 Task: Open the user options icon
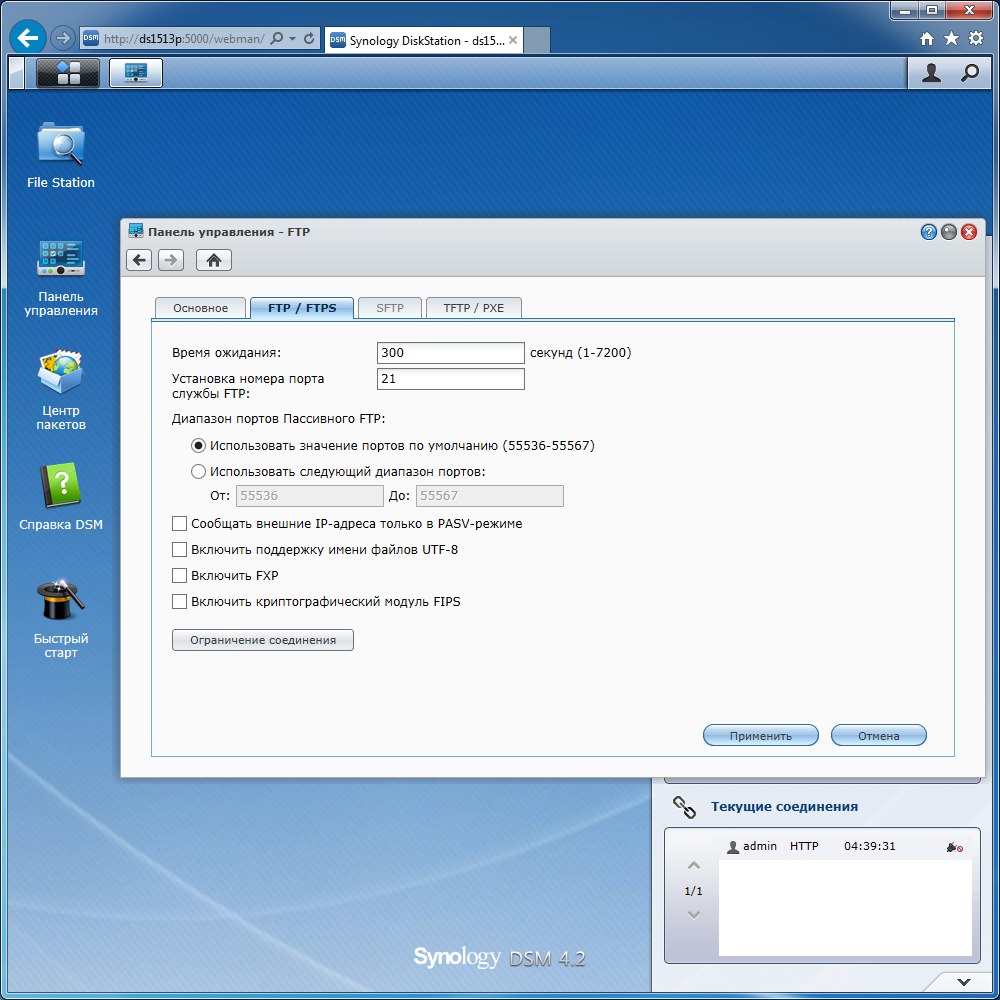[x=931, y=73]
